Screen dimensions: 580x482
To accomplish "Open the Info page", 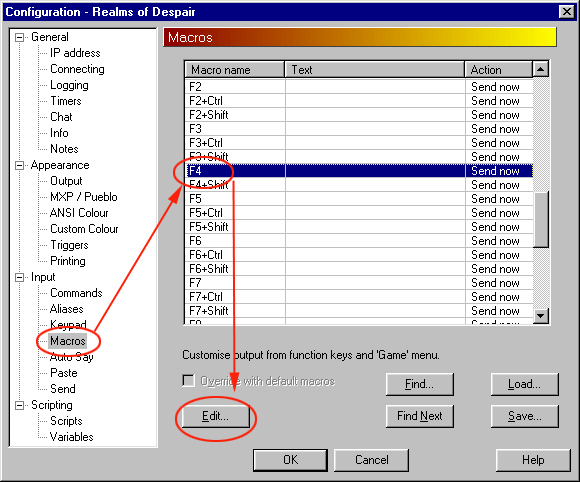I will click(x=59, y=133).
